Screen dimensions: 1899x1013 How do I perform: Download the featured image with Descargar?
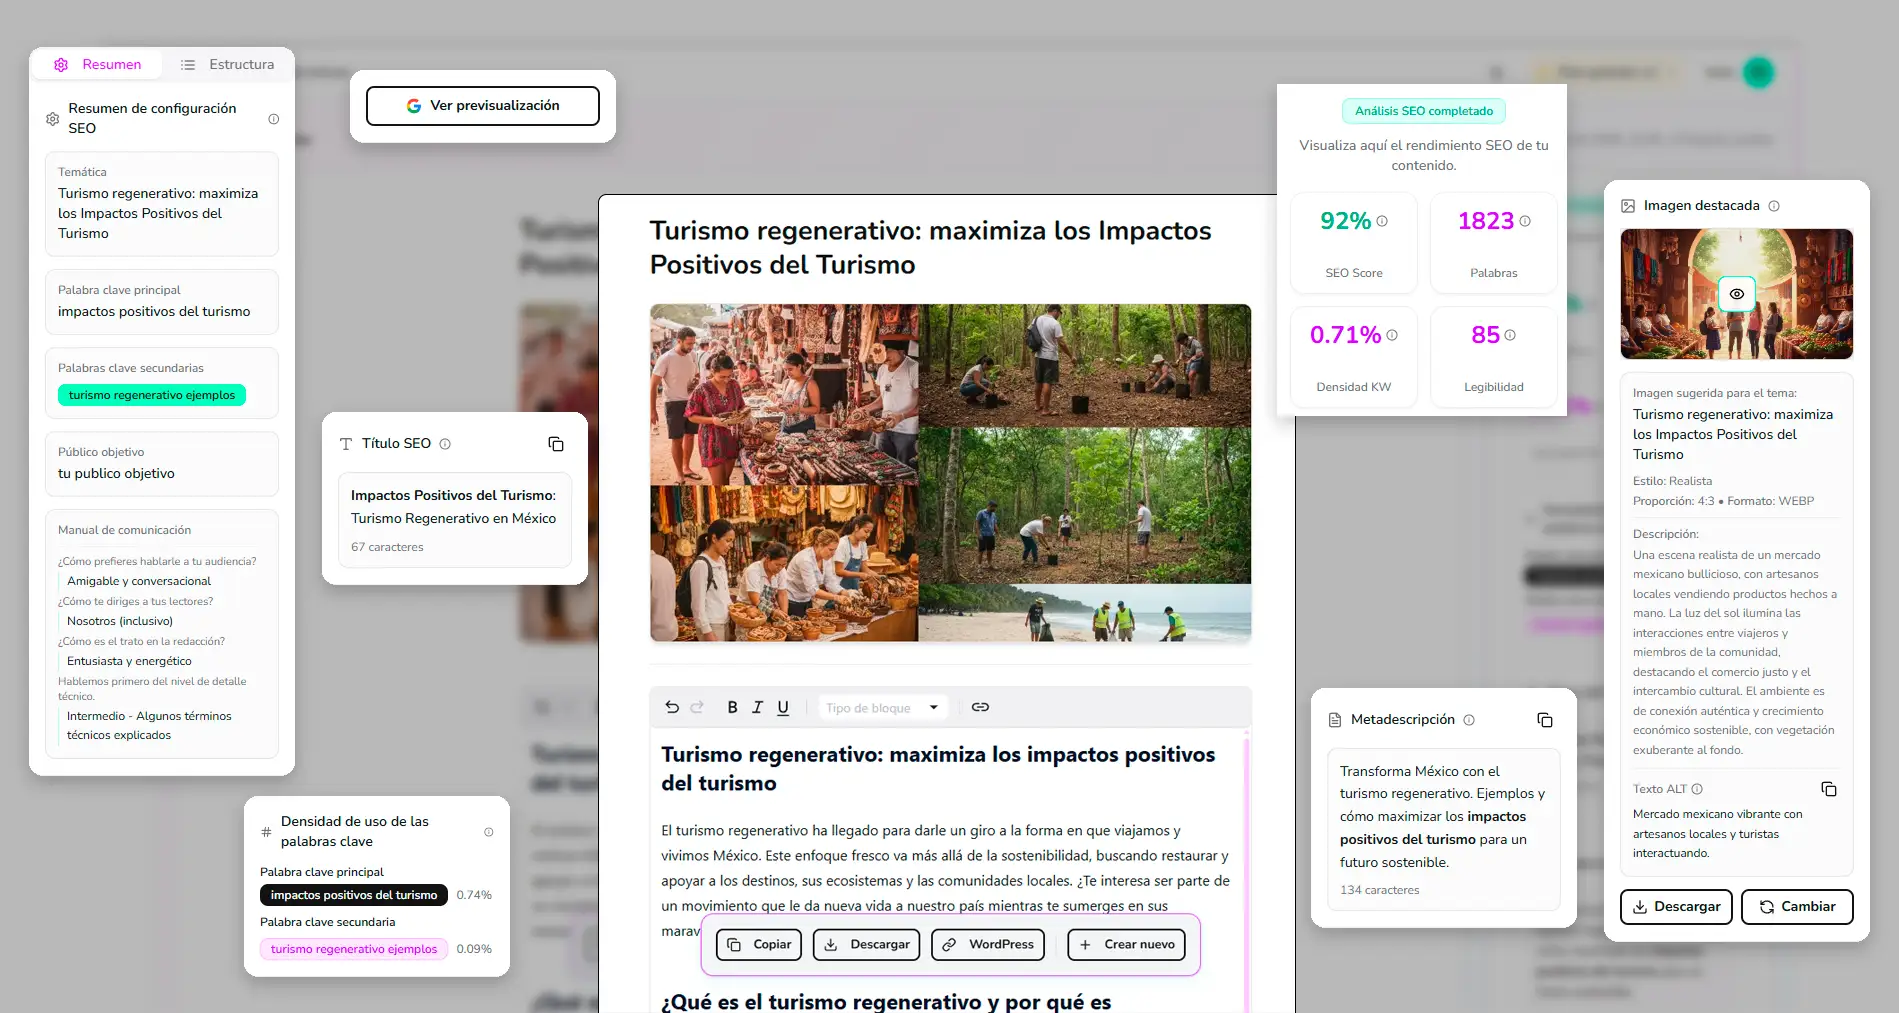(x=1675, y=907)
